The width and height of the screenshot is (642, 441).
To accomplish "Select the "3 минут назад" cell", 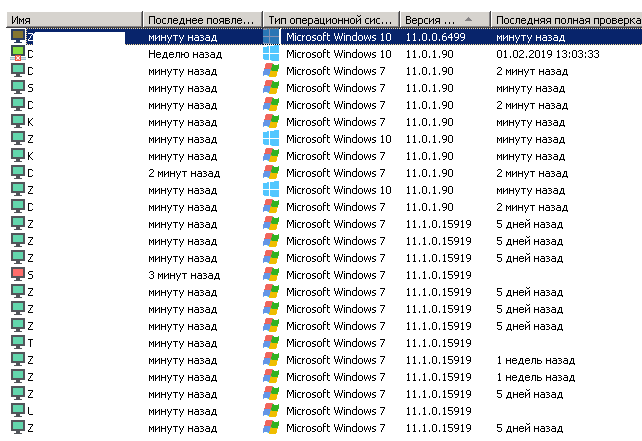I will tap(184, 275).
